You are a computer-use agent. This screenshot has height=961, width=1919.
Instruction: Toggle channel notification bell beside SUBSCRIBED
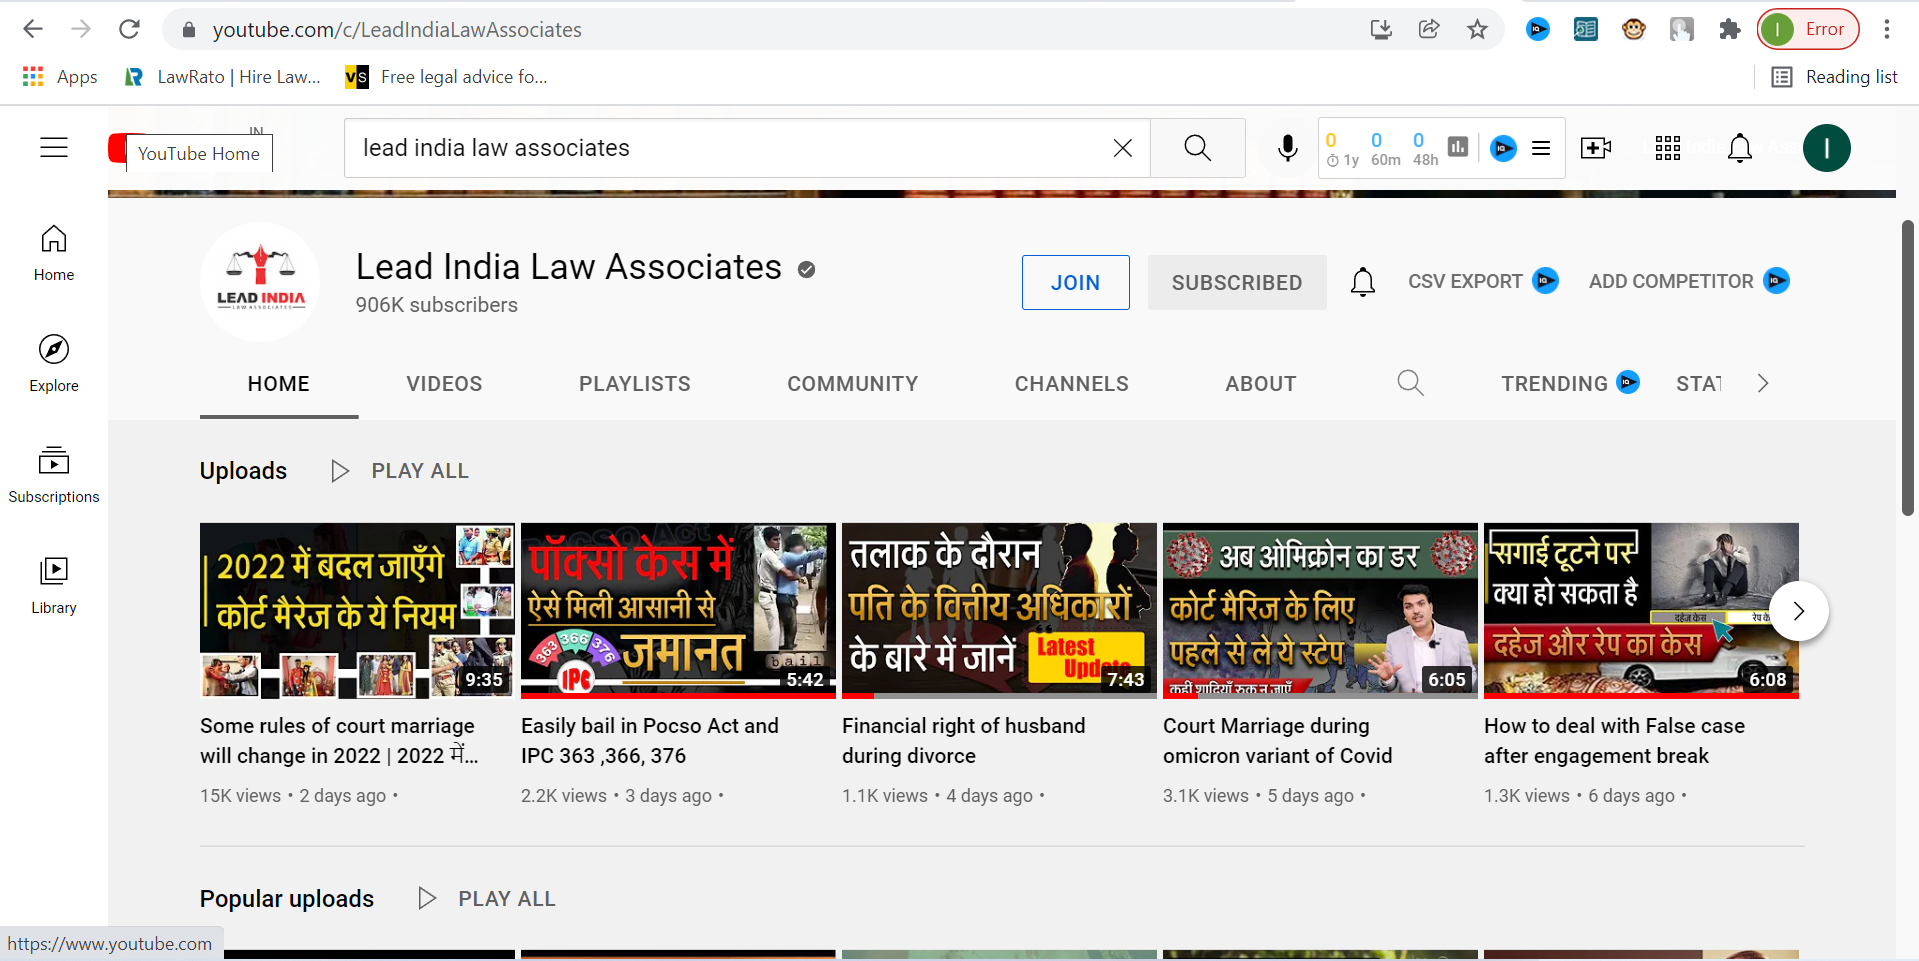tap(1362, 282)
